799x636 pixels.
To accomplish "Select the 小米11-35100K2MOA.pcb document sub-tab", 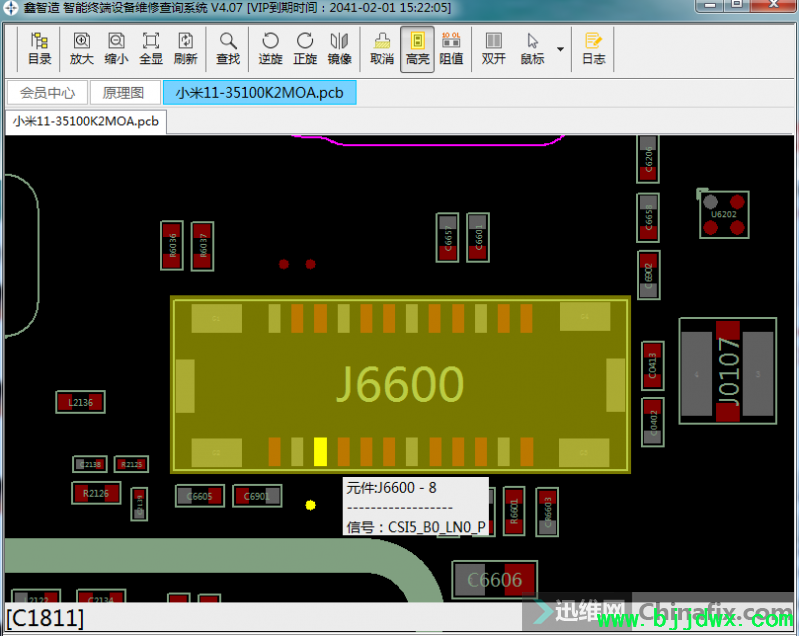I will pos(86,122).
